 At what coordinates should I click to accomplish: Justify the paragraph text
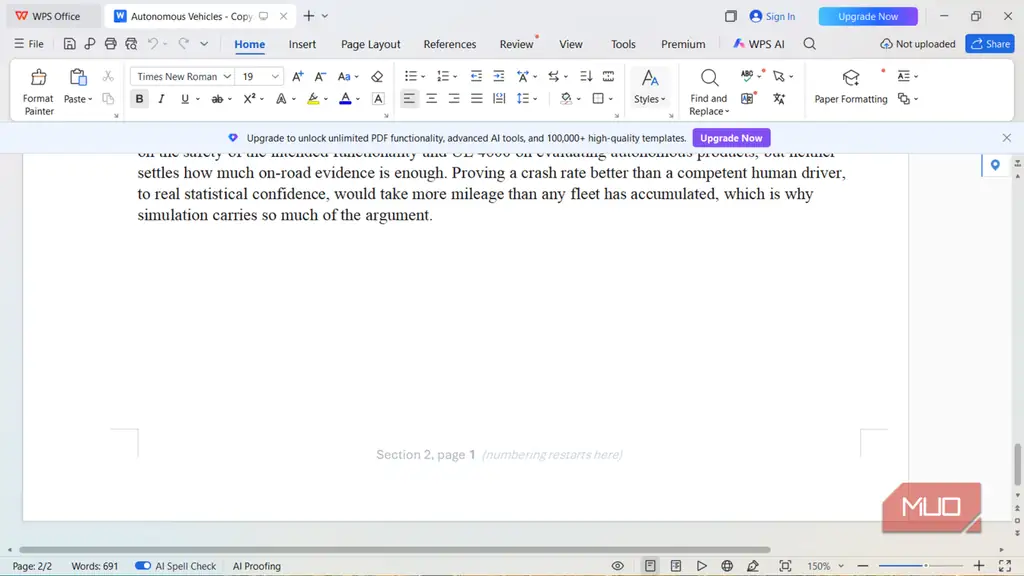coord(477,99)
